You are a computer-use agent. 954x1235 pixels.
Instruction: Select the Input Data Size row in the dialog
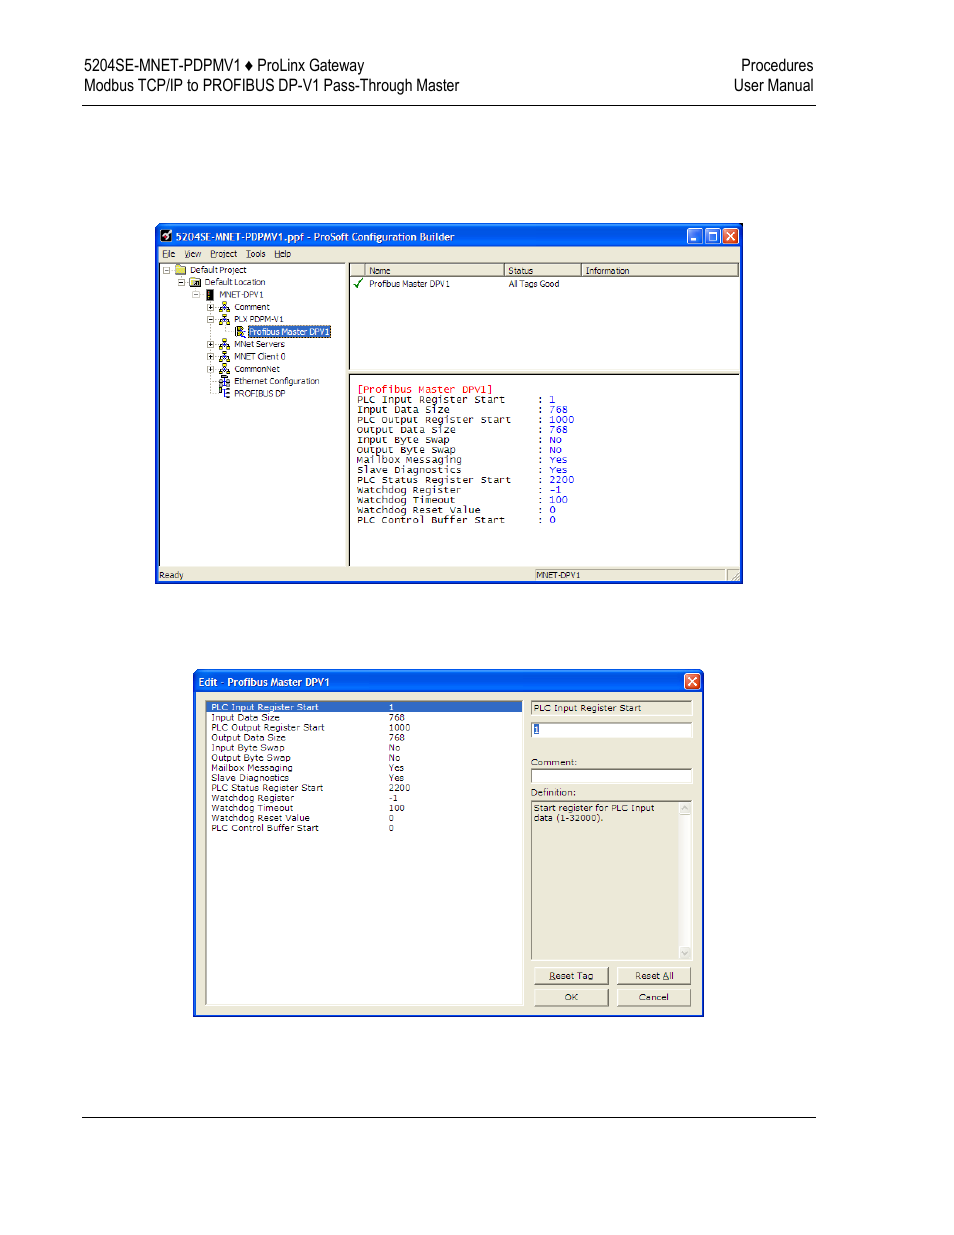click(364, 717)
